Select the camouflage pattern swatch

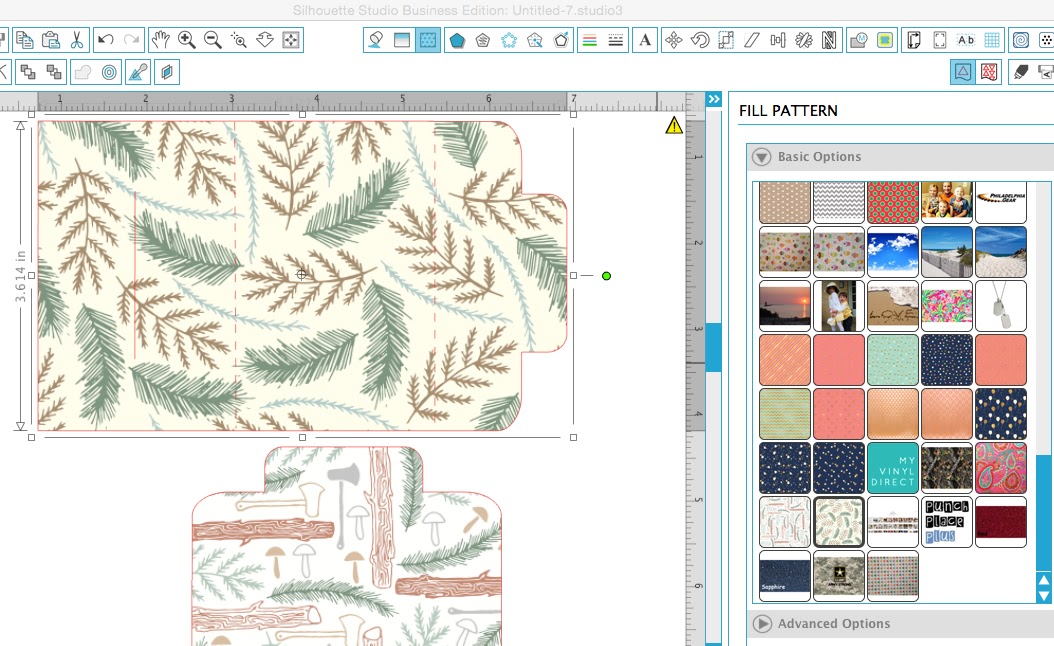(x=946, y=468)
